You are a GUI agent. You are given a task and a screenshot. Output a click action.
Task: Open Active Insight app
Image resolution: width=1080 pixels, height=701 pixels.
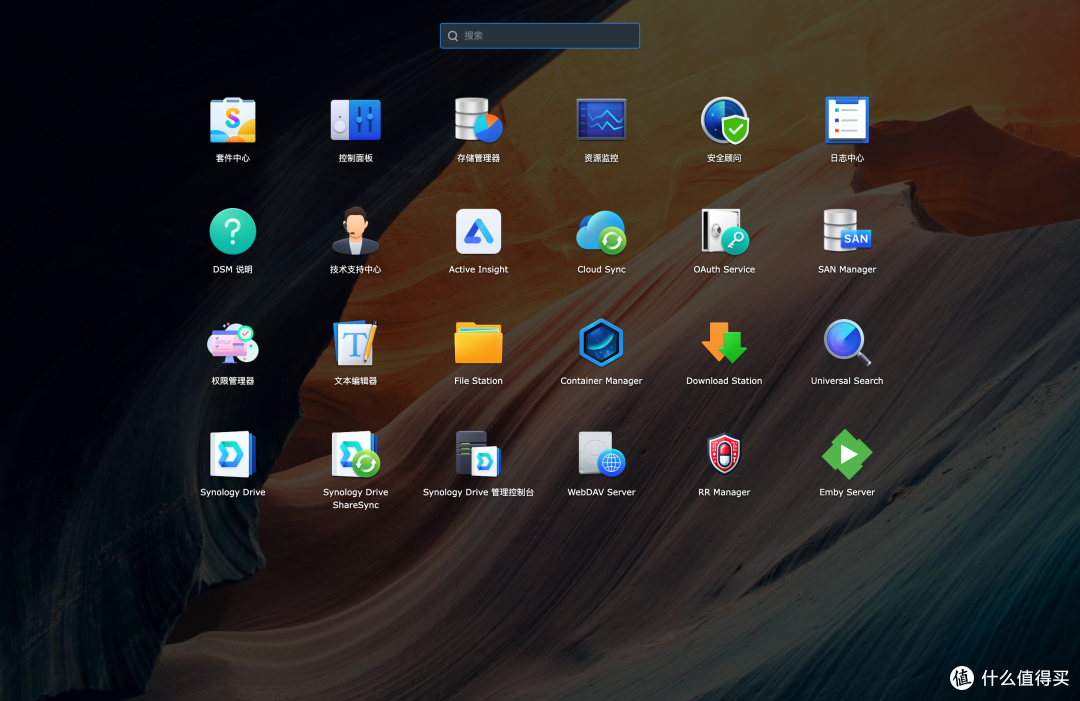click(x=478, y=232)
